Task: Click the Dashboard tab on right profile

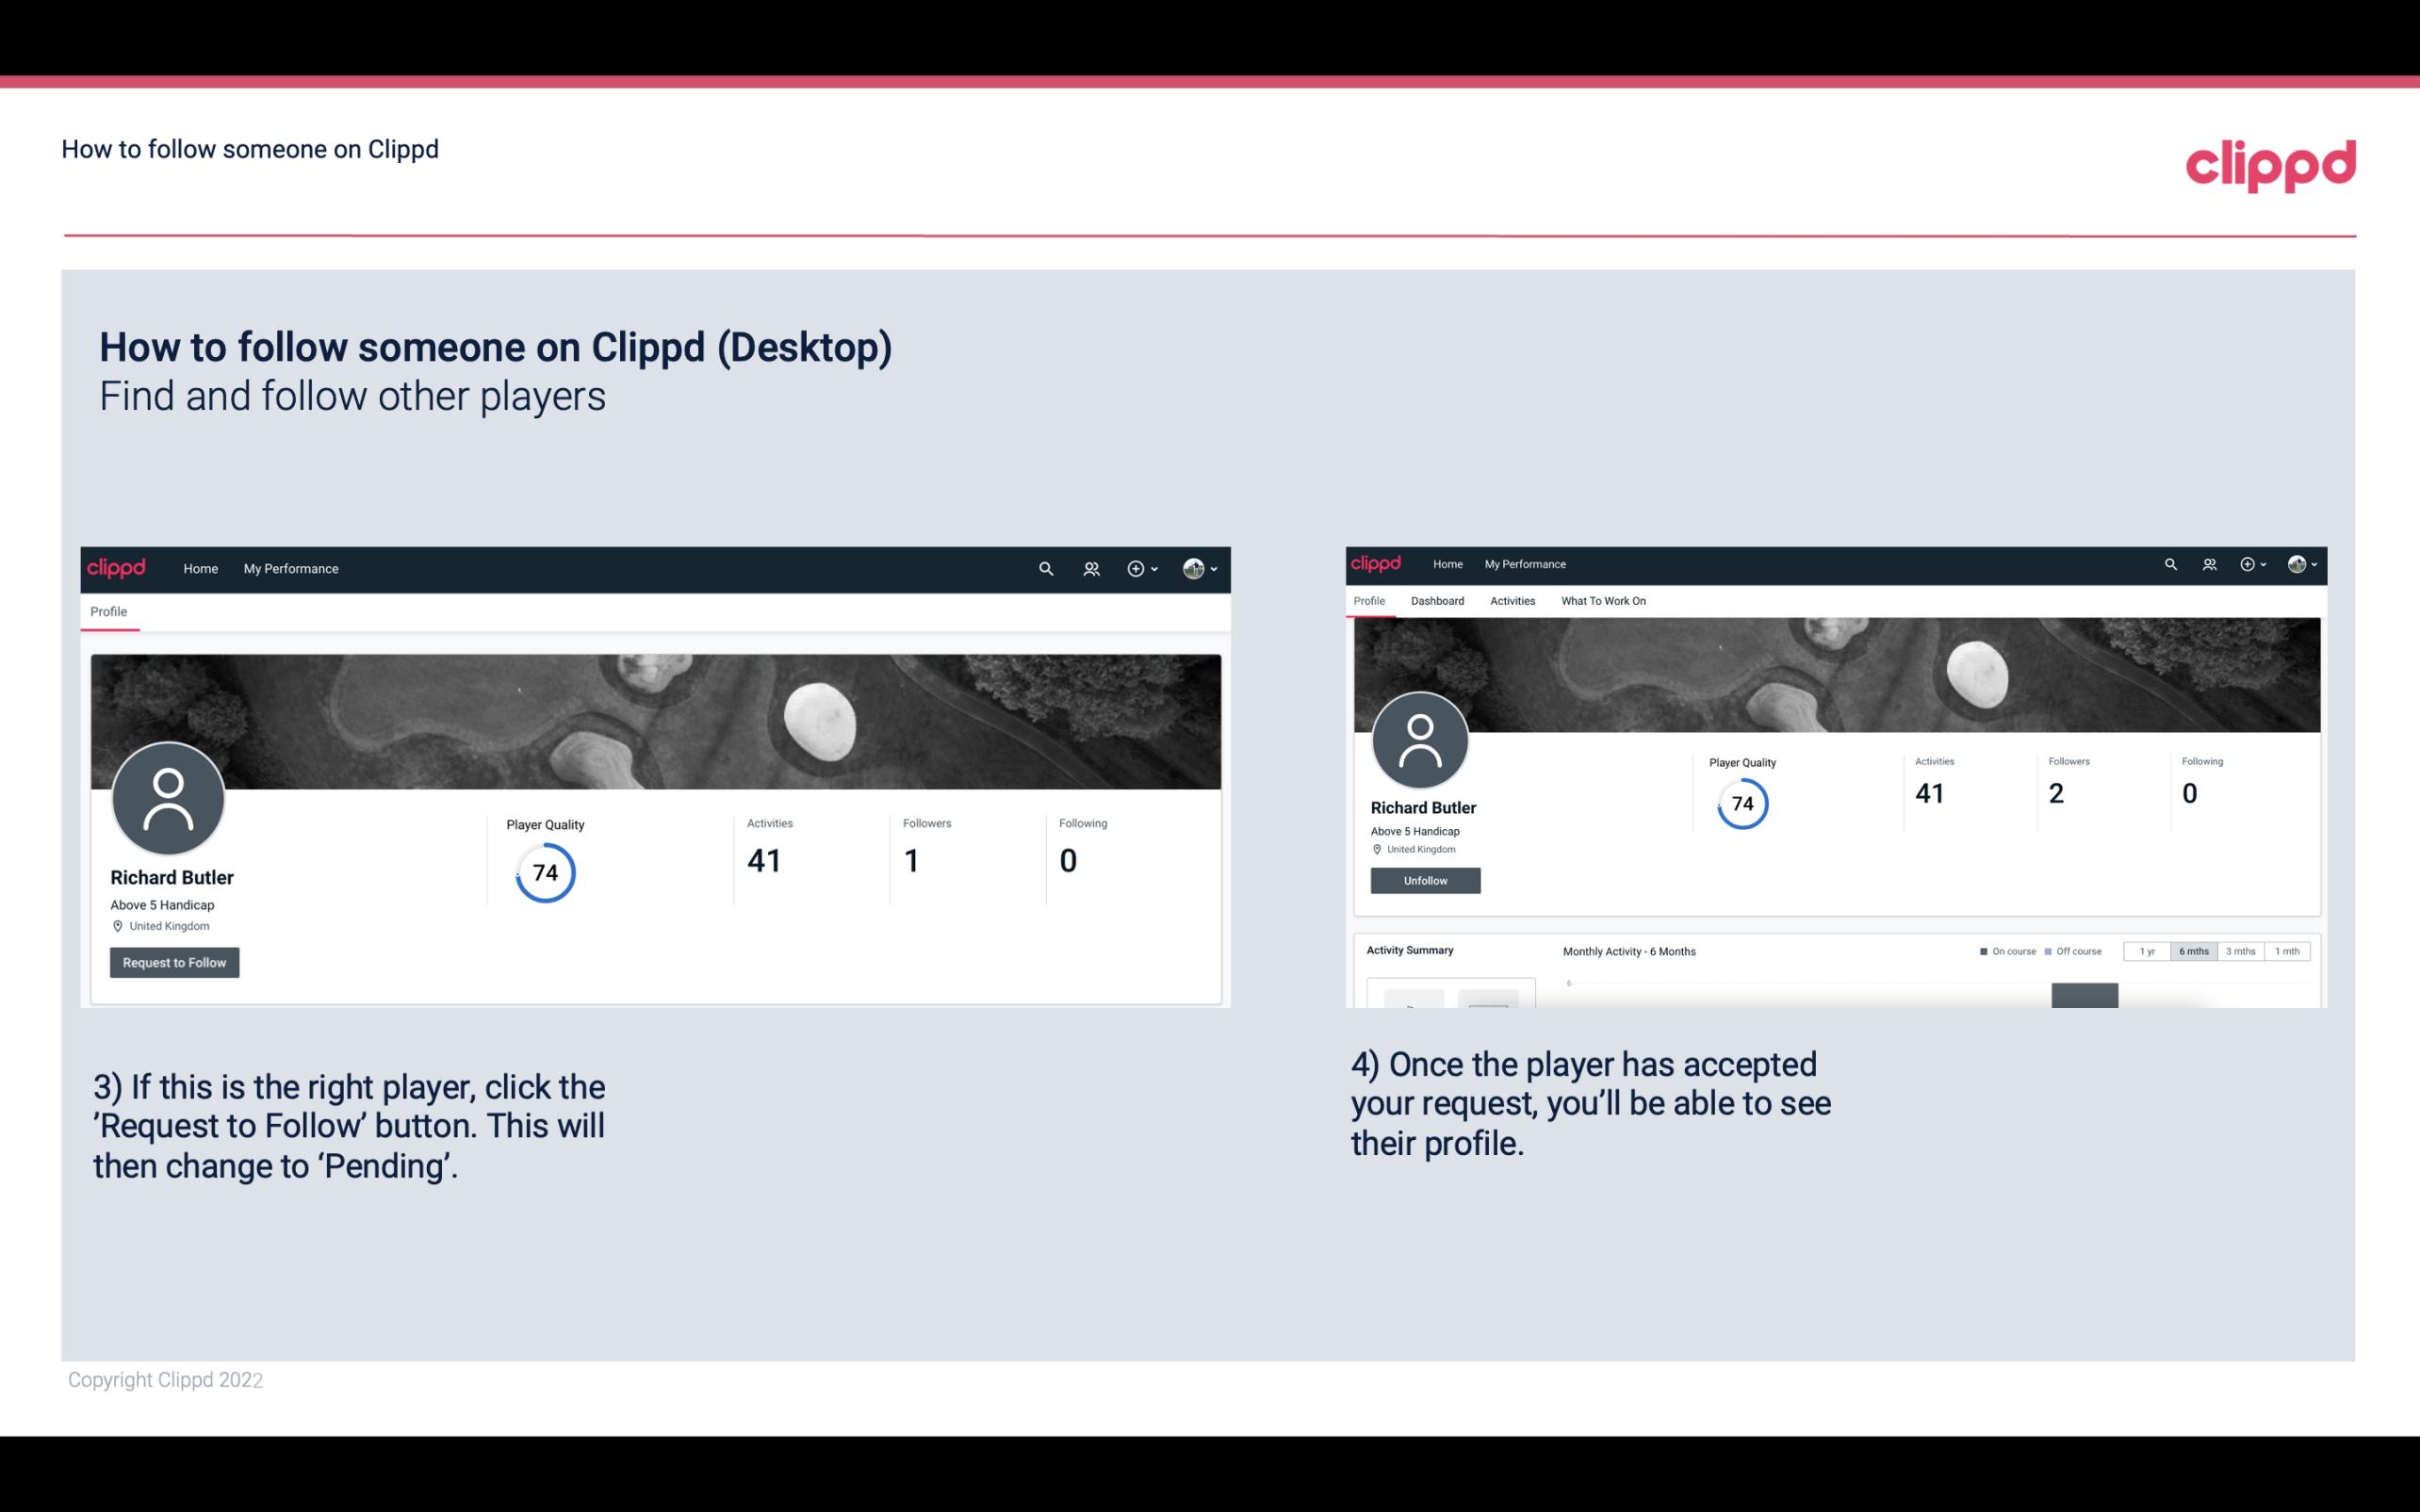Action: [1439, 601]
